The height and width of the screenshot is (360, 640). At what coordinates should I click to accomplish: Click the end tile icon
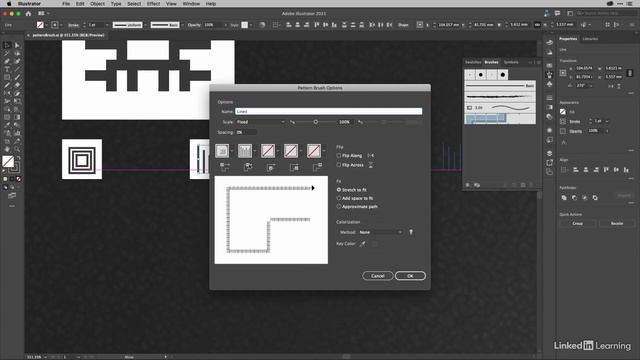(x=317, y=167)
